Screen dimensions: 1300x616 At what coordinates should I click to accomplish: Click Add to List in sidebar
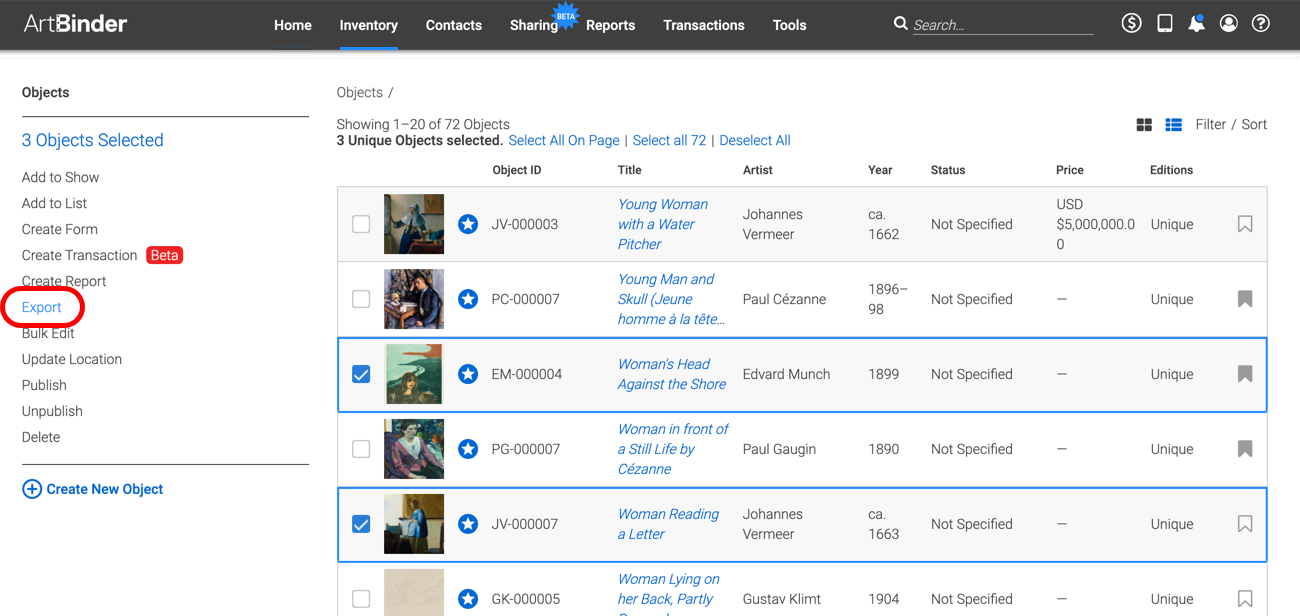tap(54, 203)
